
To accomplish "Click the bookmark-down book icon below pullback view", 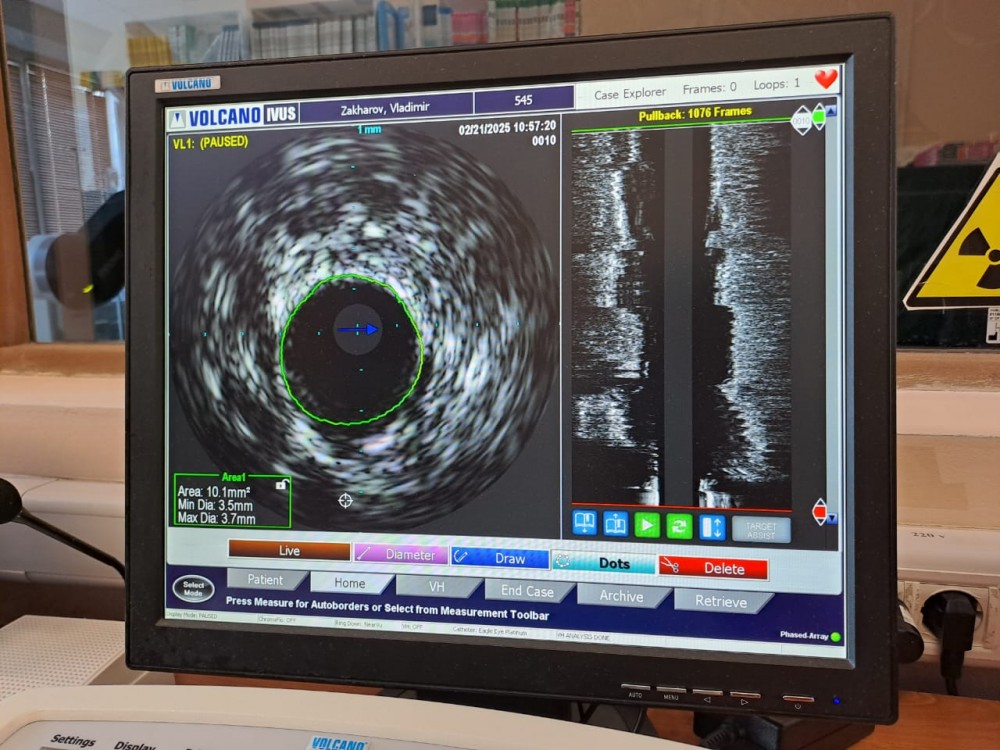I will point(584,523).
